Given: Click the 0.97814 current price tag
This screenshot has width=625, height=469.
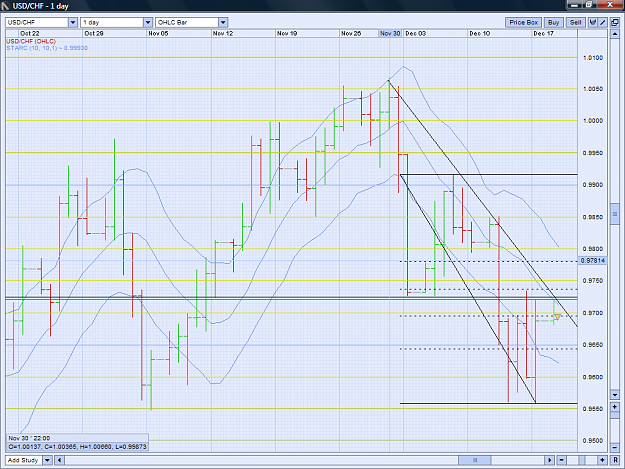Looking at the screenshot, I should [592, 261].
